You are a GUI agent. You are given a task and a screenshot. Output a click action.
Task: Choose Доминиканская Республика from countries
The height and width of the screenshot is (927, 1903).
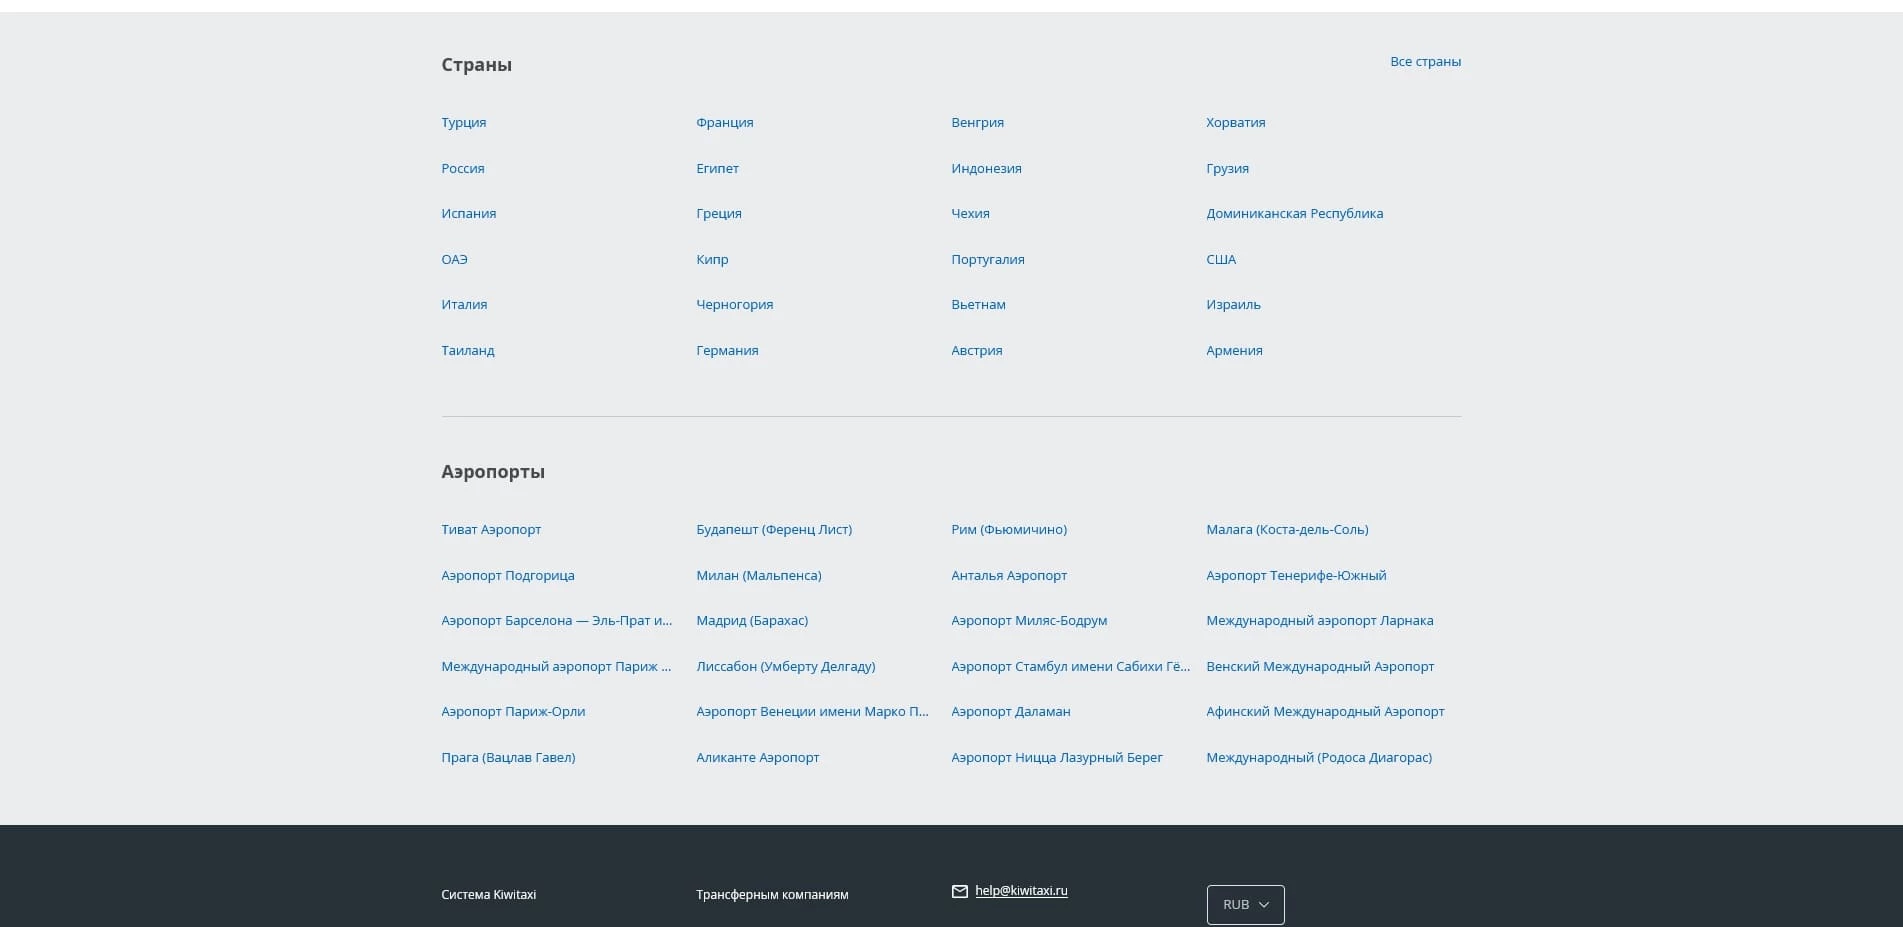[x=1294, y=214]
